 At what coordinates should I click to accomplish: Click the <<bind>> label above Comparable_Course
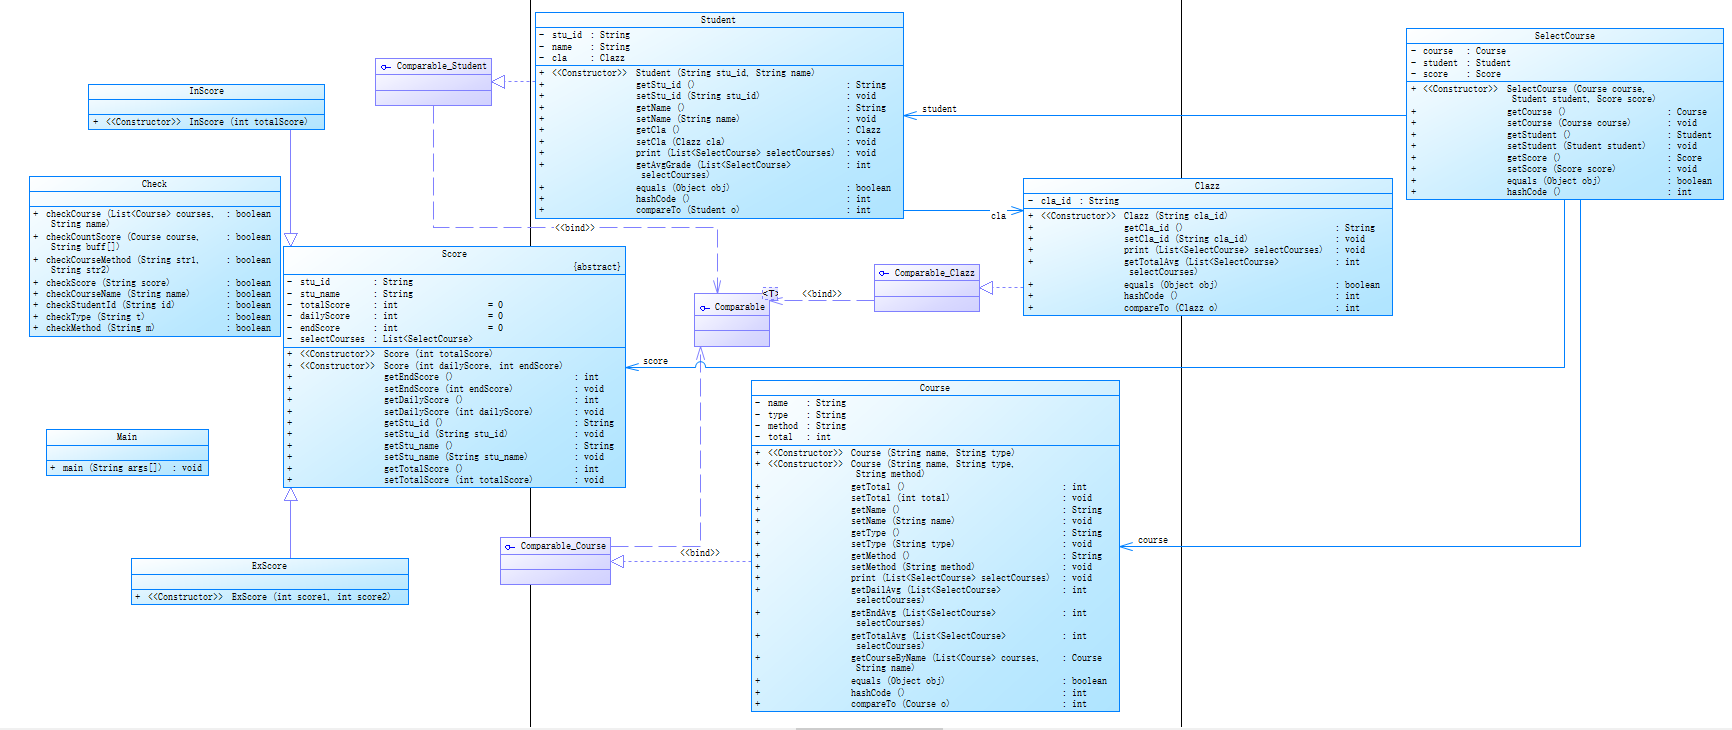(x=700, y=553)
